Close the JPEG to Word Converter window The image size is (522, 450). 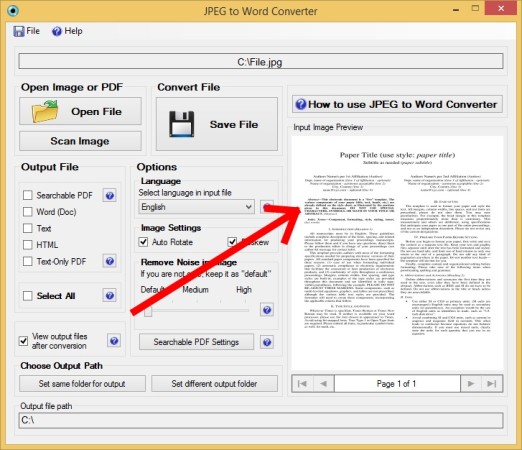point(501,8)
